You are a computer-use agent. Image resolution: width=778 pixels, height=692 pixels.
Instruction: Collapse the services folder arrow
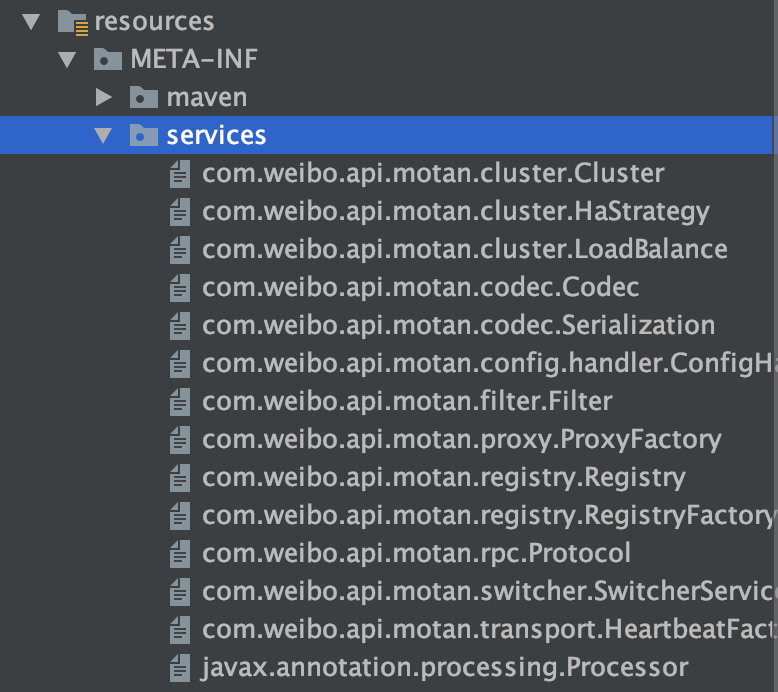click(x=103, y=135)
